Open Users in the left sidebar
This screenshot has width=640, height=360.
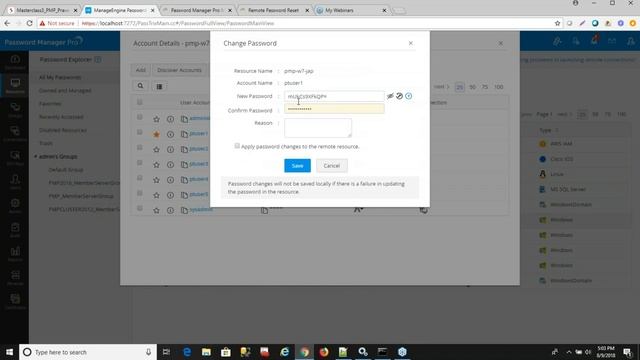coord(15,182)
